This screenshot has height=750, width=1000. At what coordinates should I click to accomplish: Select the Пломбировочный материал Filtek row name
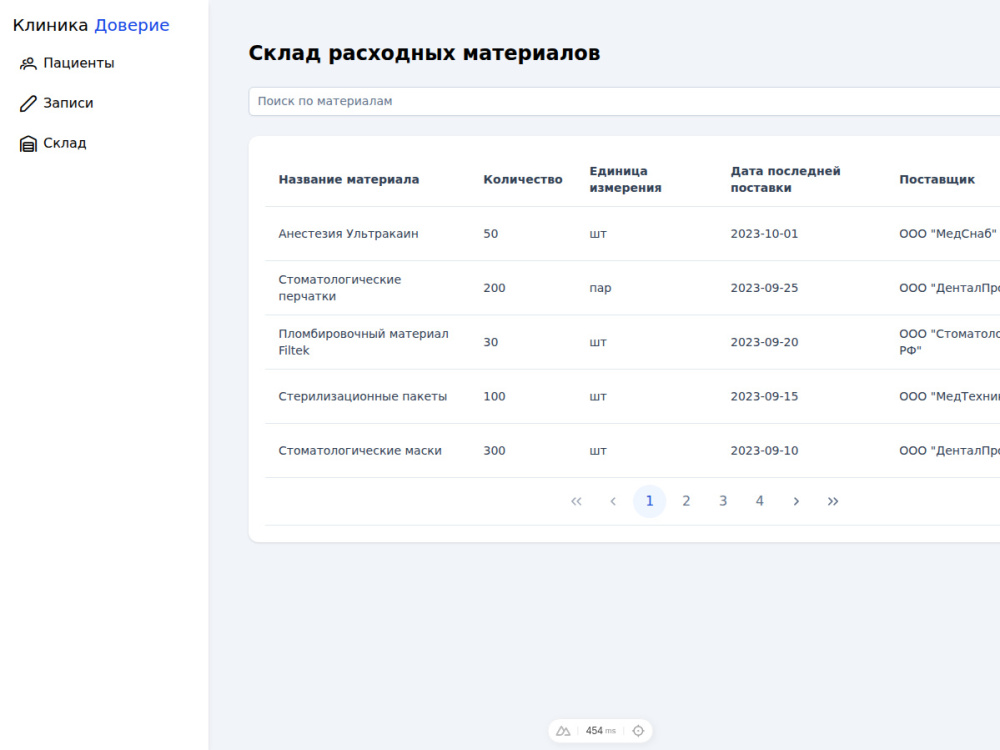[x=364, y=342]
